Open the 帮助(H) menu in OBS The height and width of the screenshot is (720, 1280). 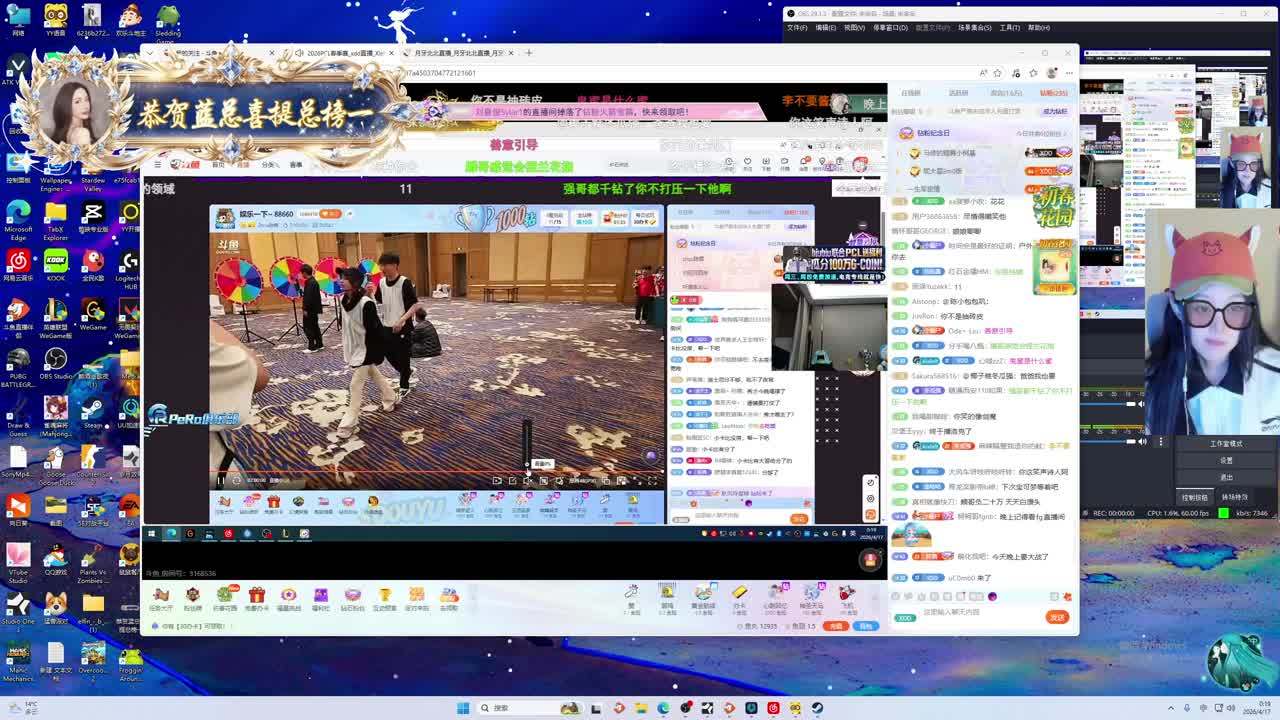[1039, 28]
